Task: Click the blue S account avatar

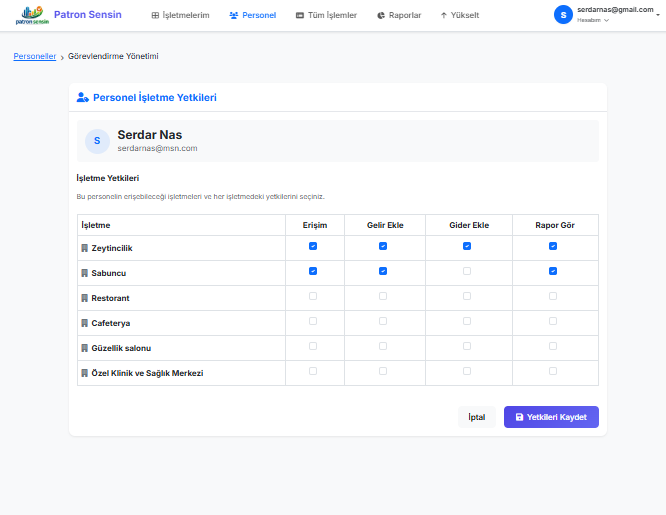Action: [563, 15]
